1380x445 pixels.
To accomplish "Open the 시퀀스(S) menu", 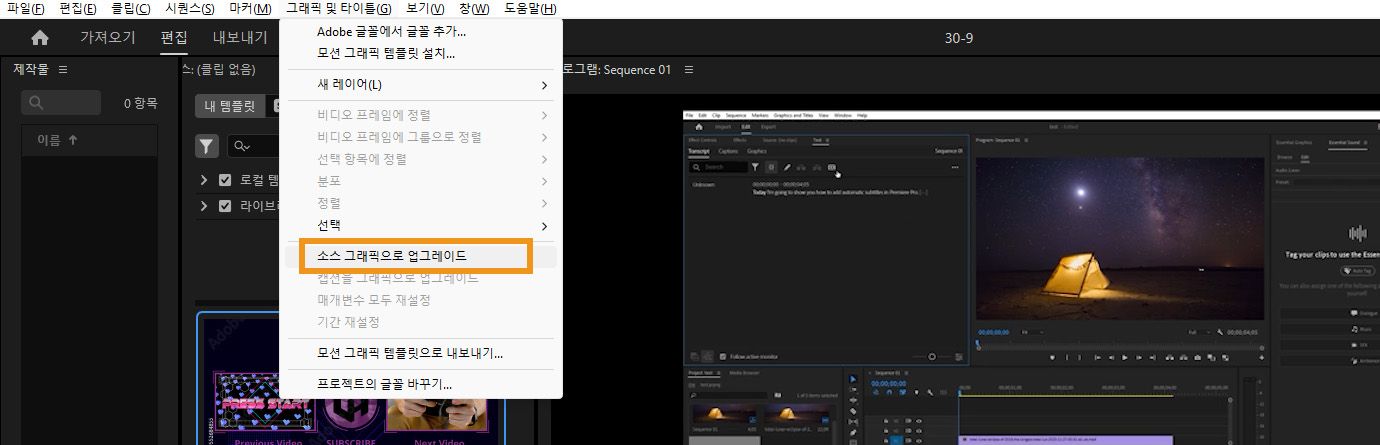I will click(x=190, y=9).
